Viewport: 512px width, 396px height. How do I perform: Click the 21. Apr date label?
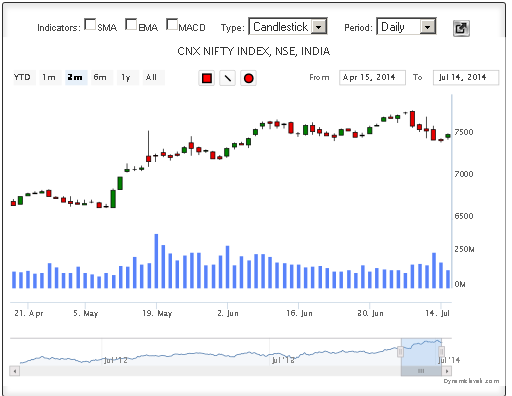click(x=29, y=313)
